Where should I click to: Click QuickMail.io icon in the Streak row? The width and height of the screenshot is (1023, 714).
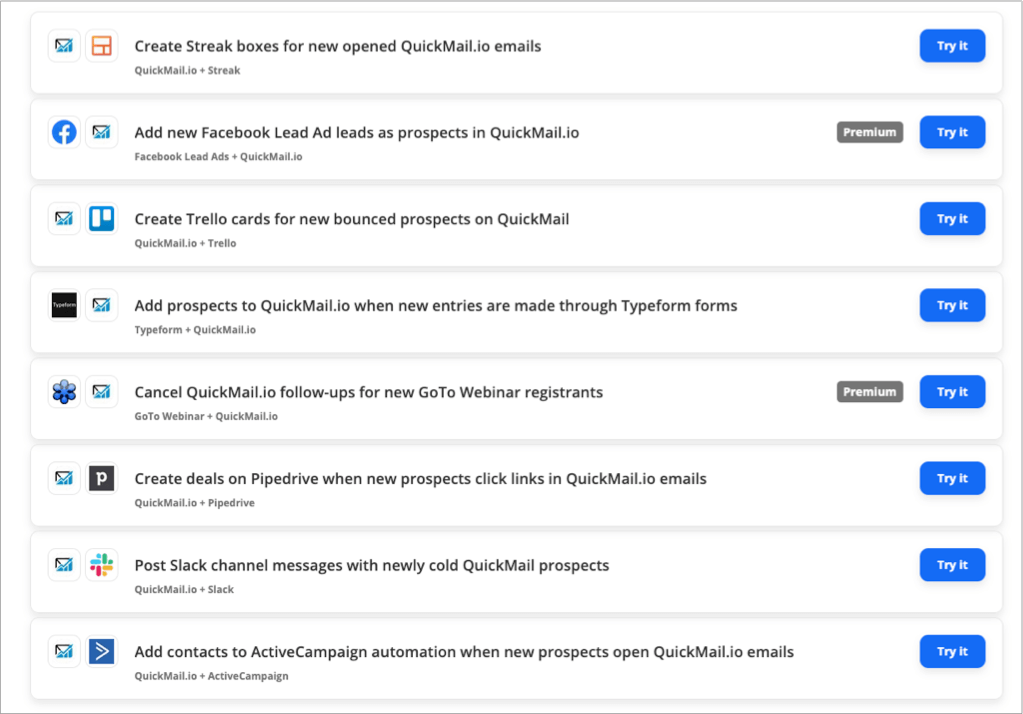[x=64, y=46]
